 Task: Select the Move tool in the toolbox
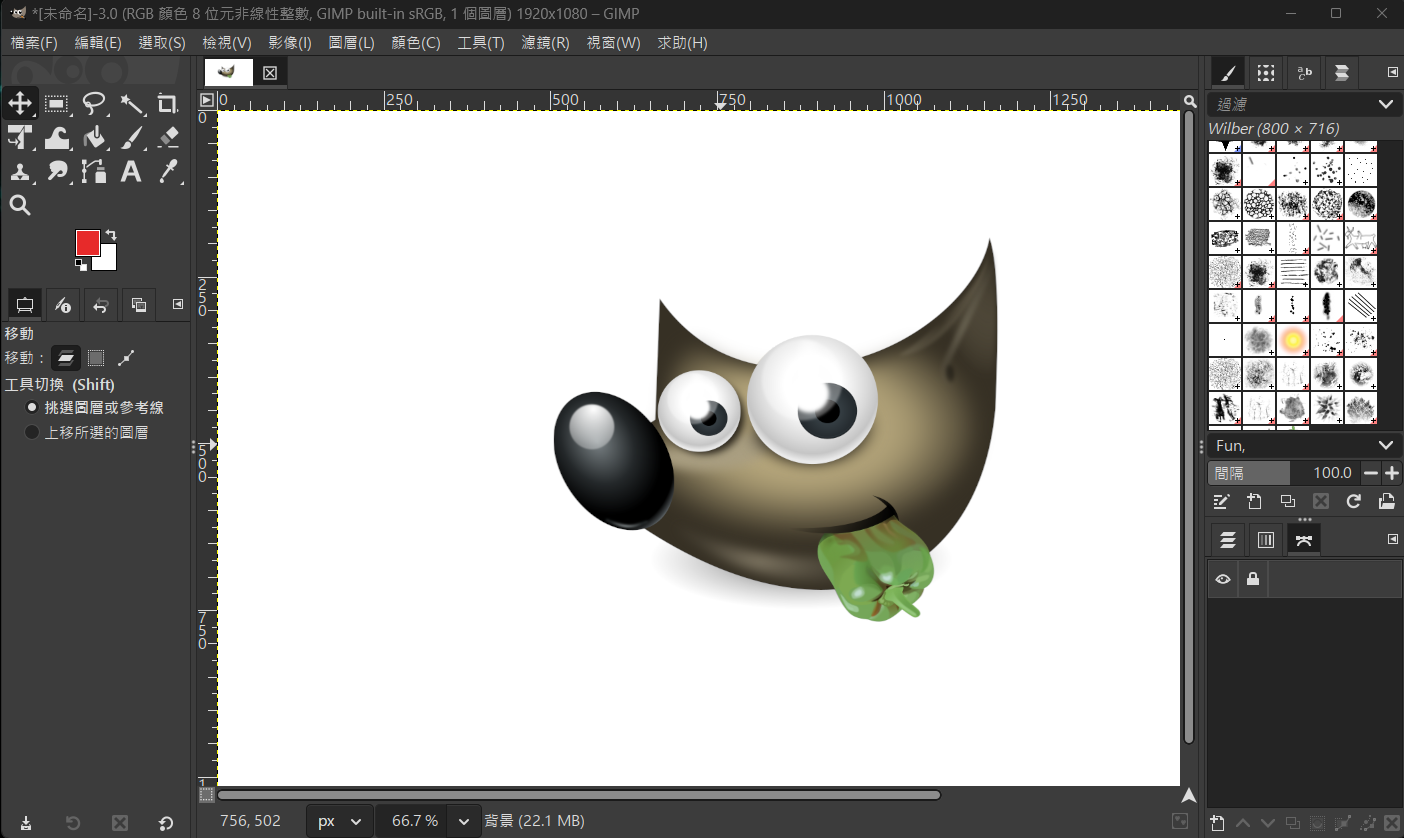coord(20,103)
